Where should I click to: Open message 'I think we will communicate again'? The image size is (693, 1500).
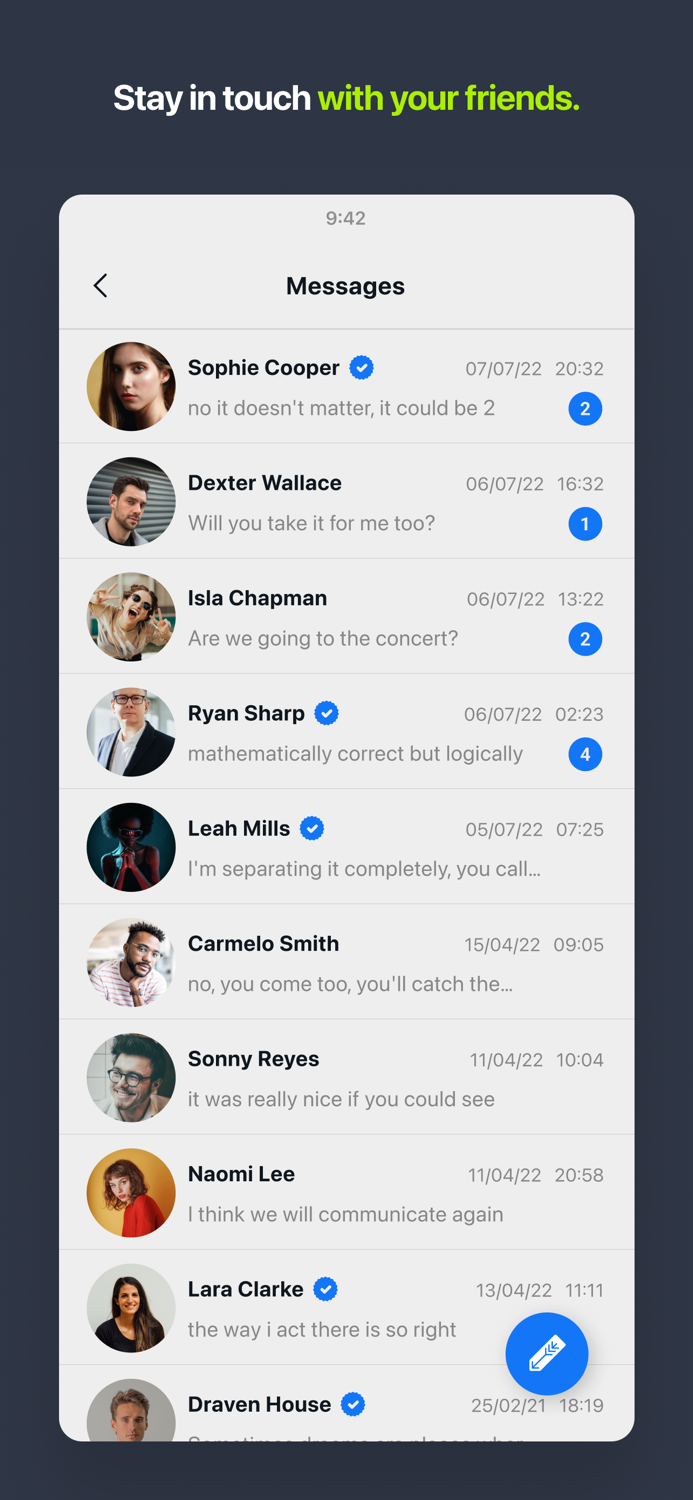tap(346, 1215)
